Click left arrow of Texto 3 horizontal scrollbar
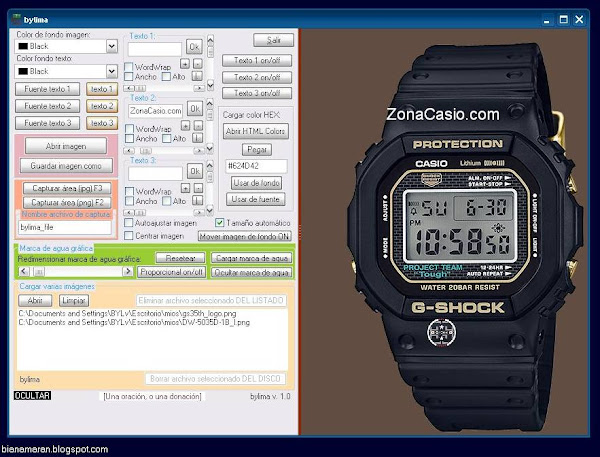This screenshot has height=457, width=600. tap(128, 212)
